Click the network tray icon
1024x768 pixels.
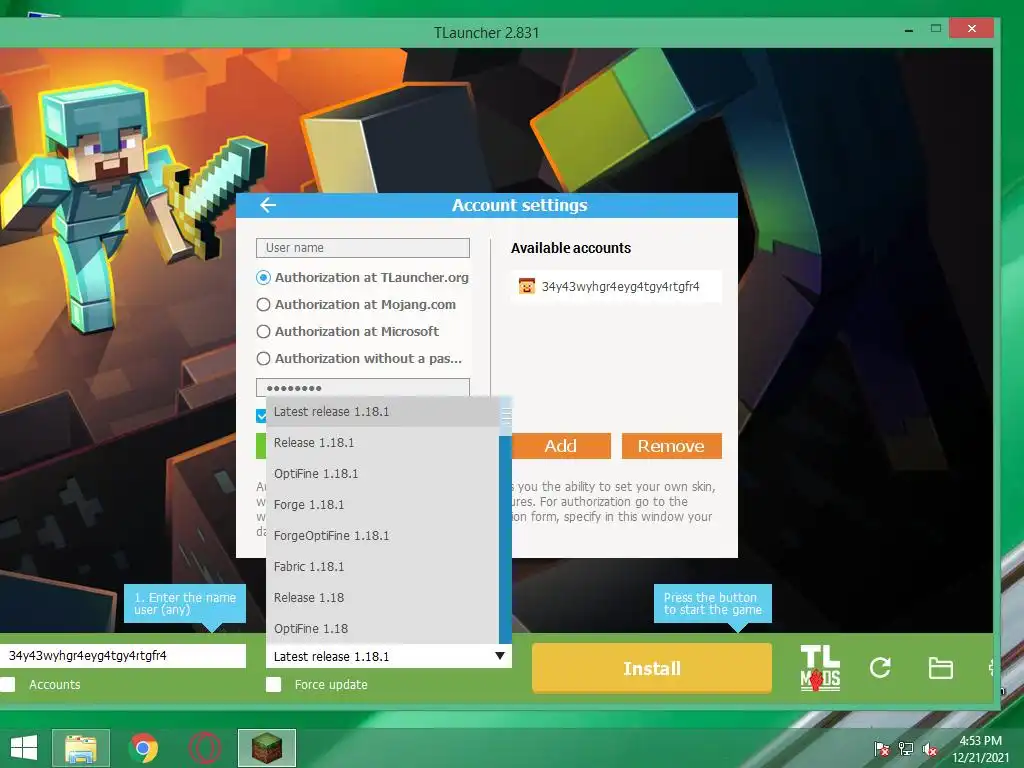(906, 749)
